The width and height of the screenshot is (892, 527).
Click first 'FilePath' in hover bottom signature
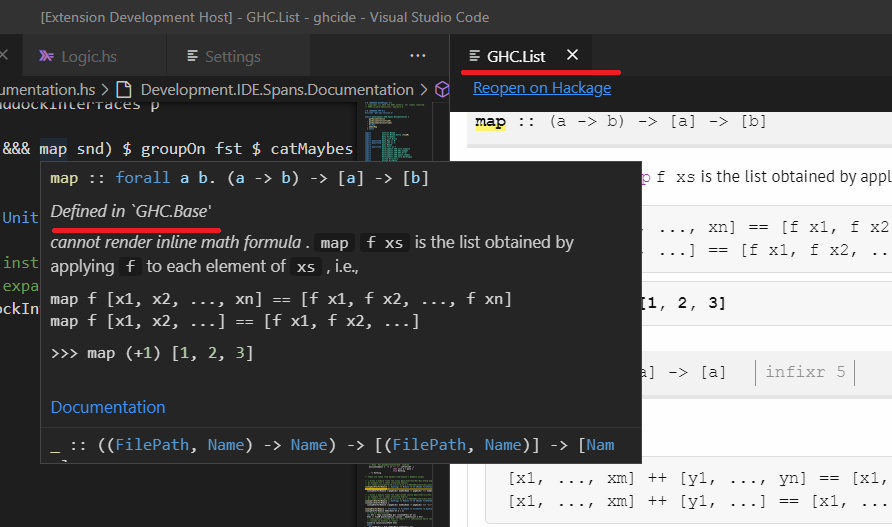point(152,445)
